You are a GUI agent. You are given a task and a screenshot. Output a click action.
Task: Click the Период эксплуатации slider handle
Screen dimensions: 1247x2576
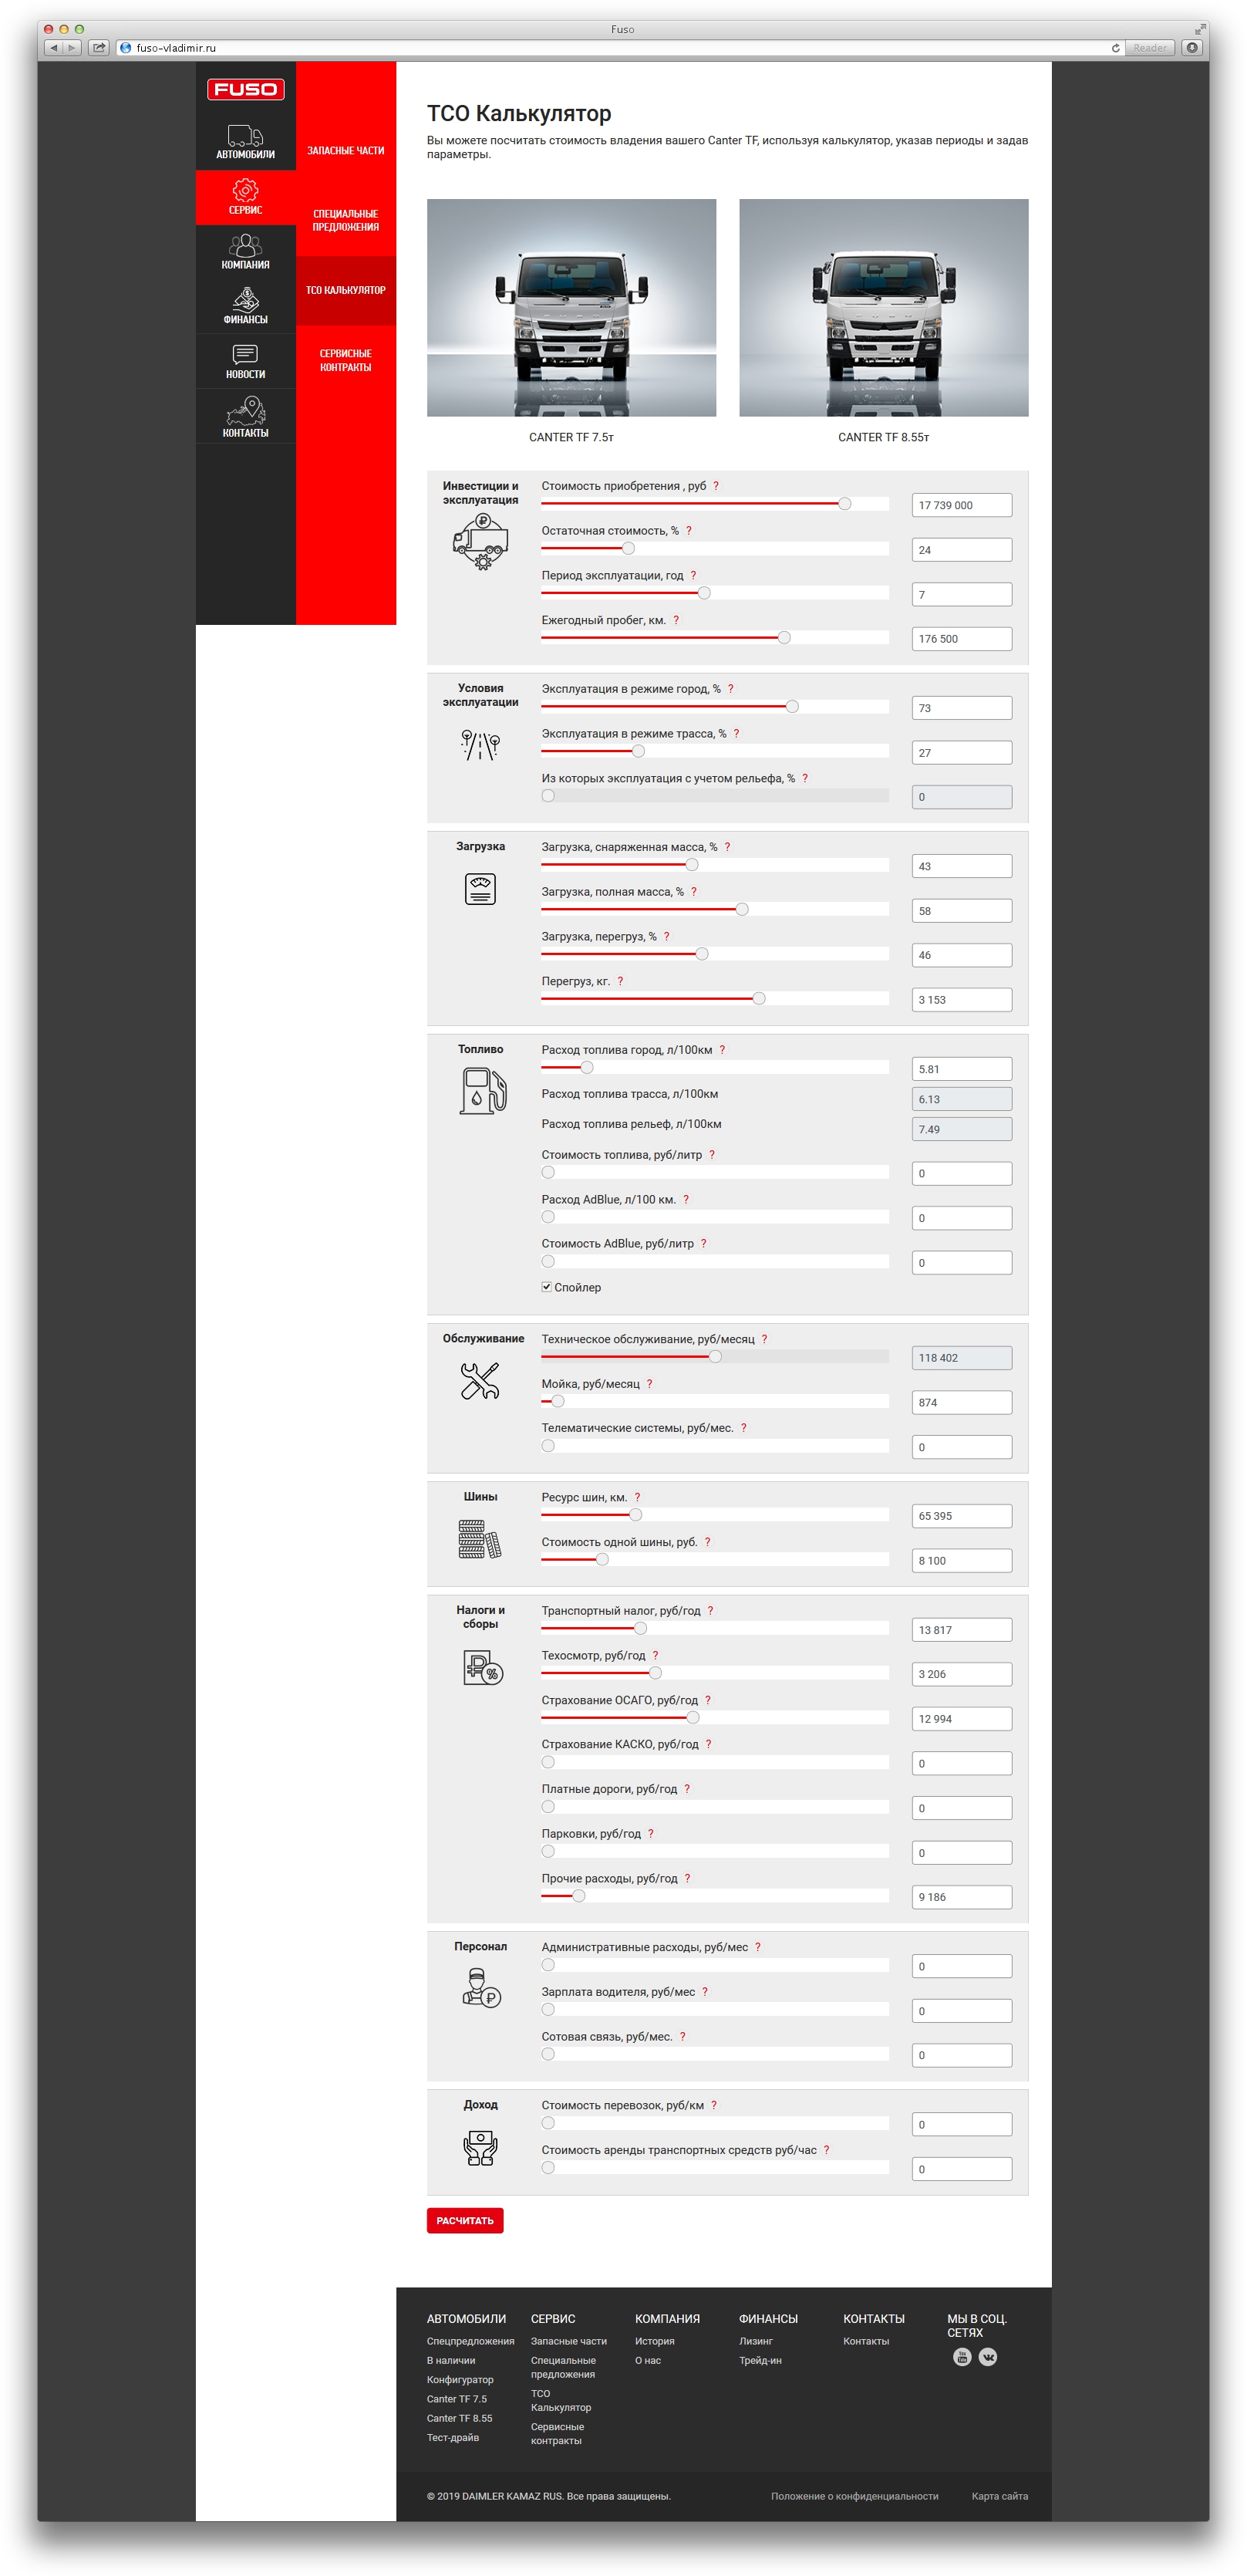(x=704, y=593)
